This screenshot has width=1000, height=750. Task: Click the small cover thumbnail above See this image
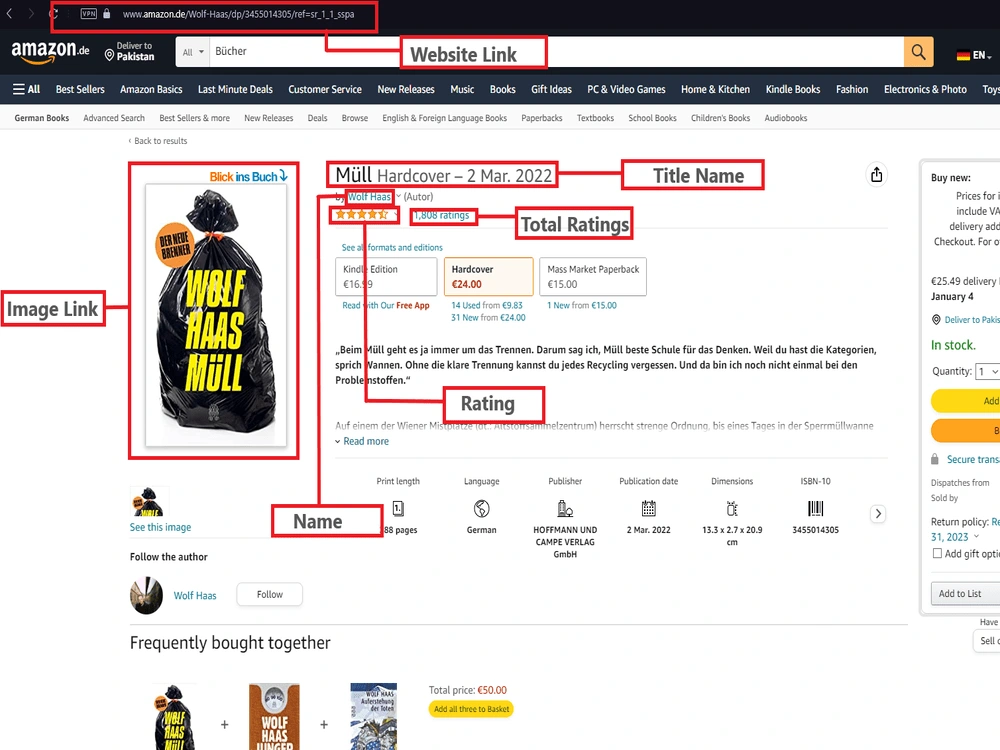(x=149, y=502)
